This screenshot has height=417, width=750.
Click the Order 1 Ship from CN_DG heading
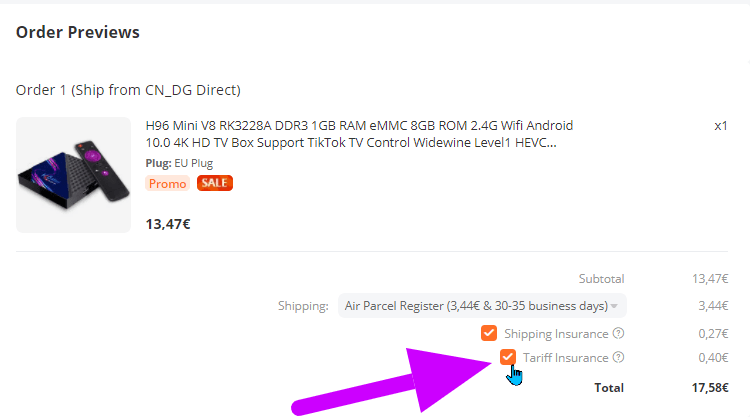coord(128,90)
